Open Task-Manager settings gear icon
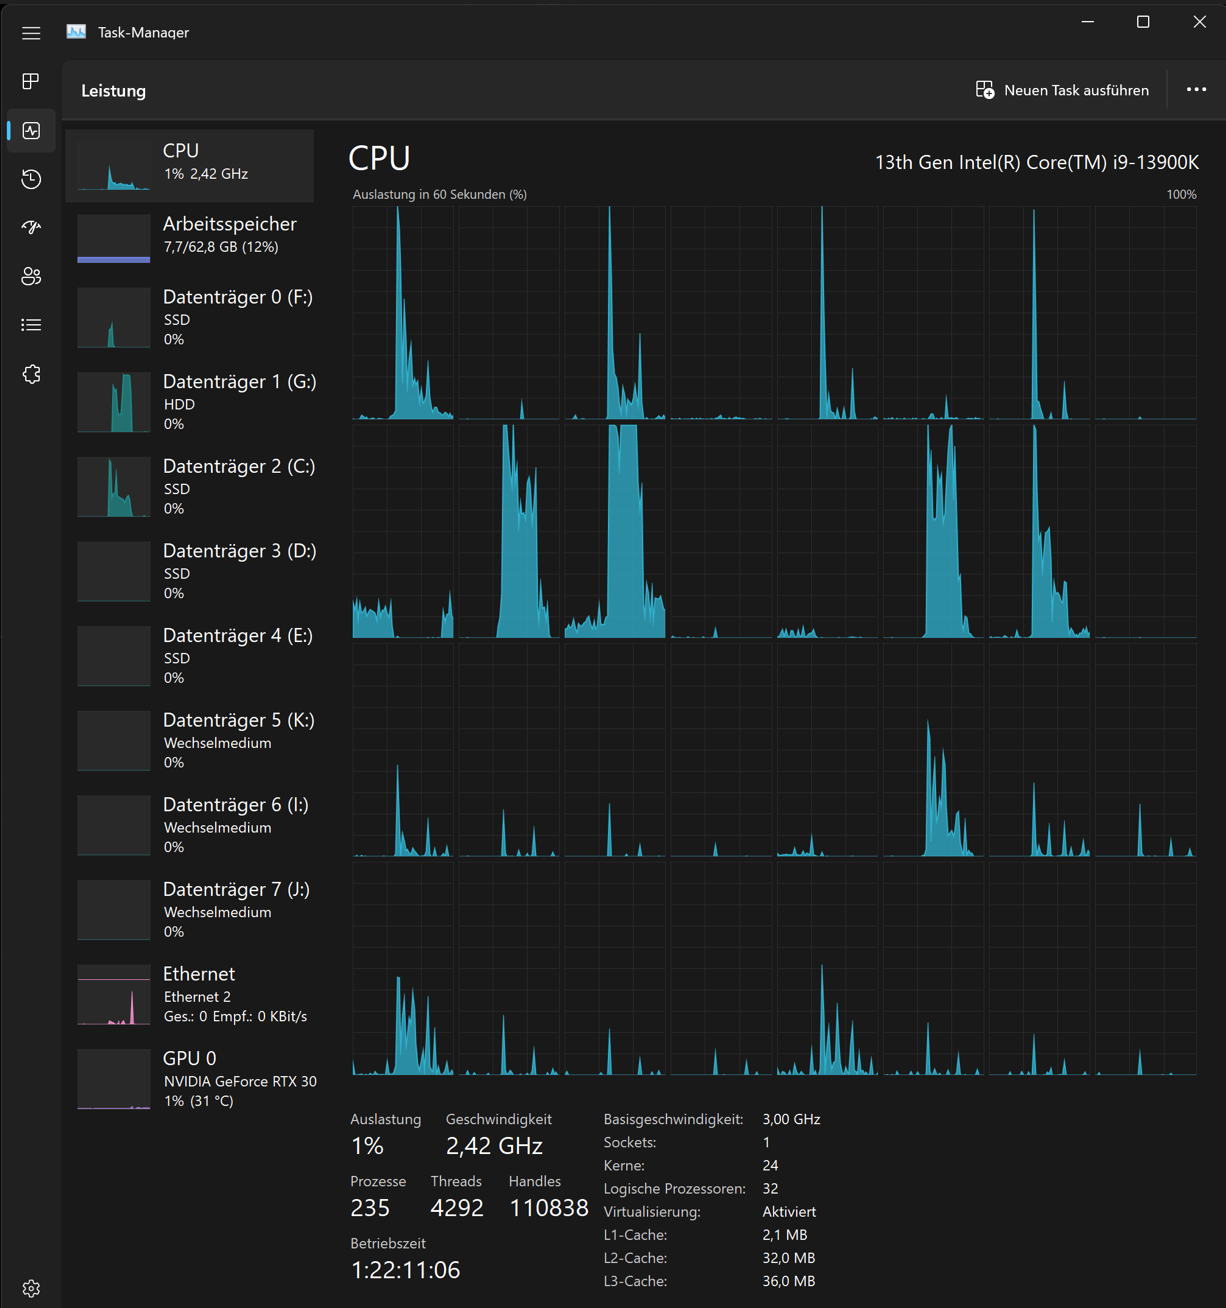This screenshot has height=1308, width=1226. coord(31,1288)
